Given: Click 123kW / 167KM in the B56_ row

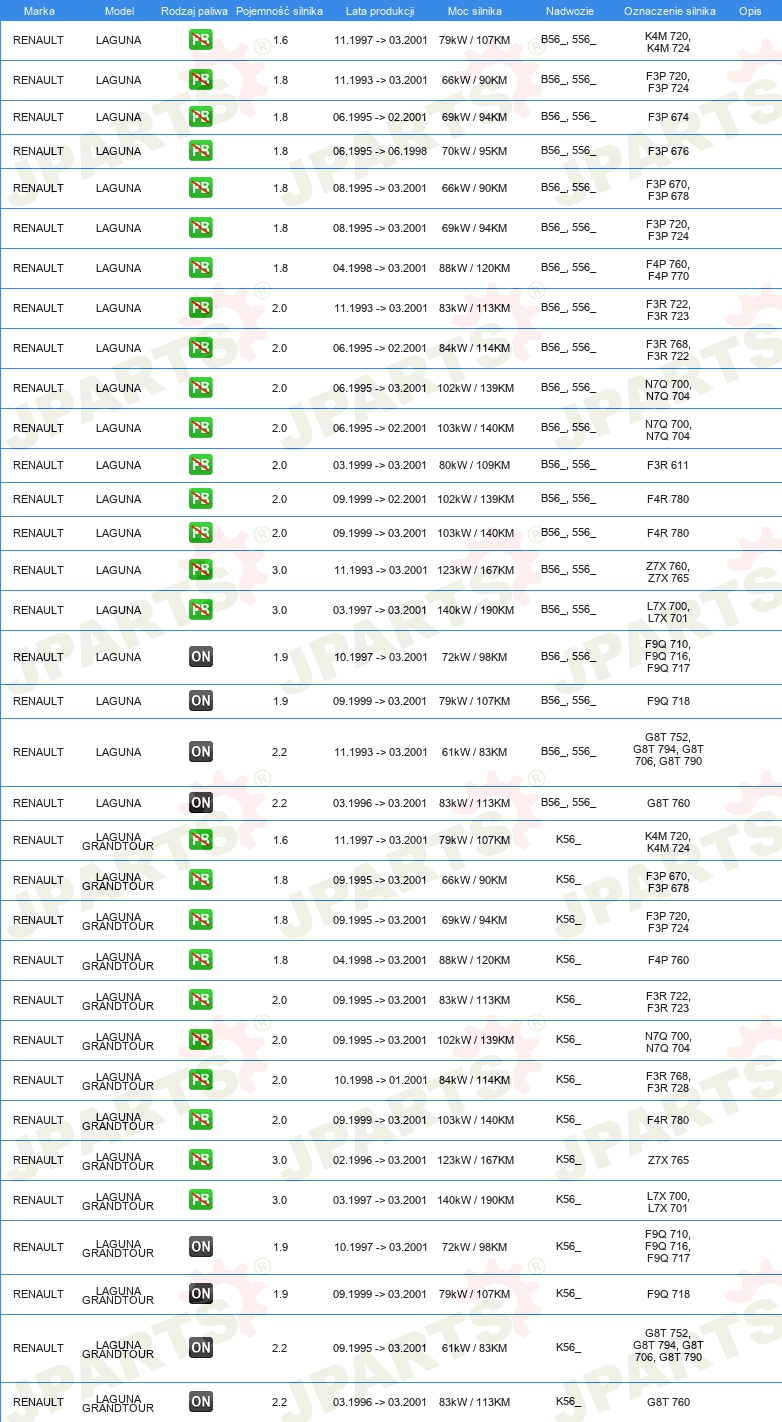Looking at the screenshot, I should click(x=475, y=570).
